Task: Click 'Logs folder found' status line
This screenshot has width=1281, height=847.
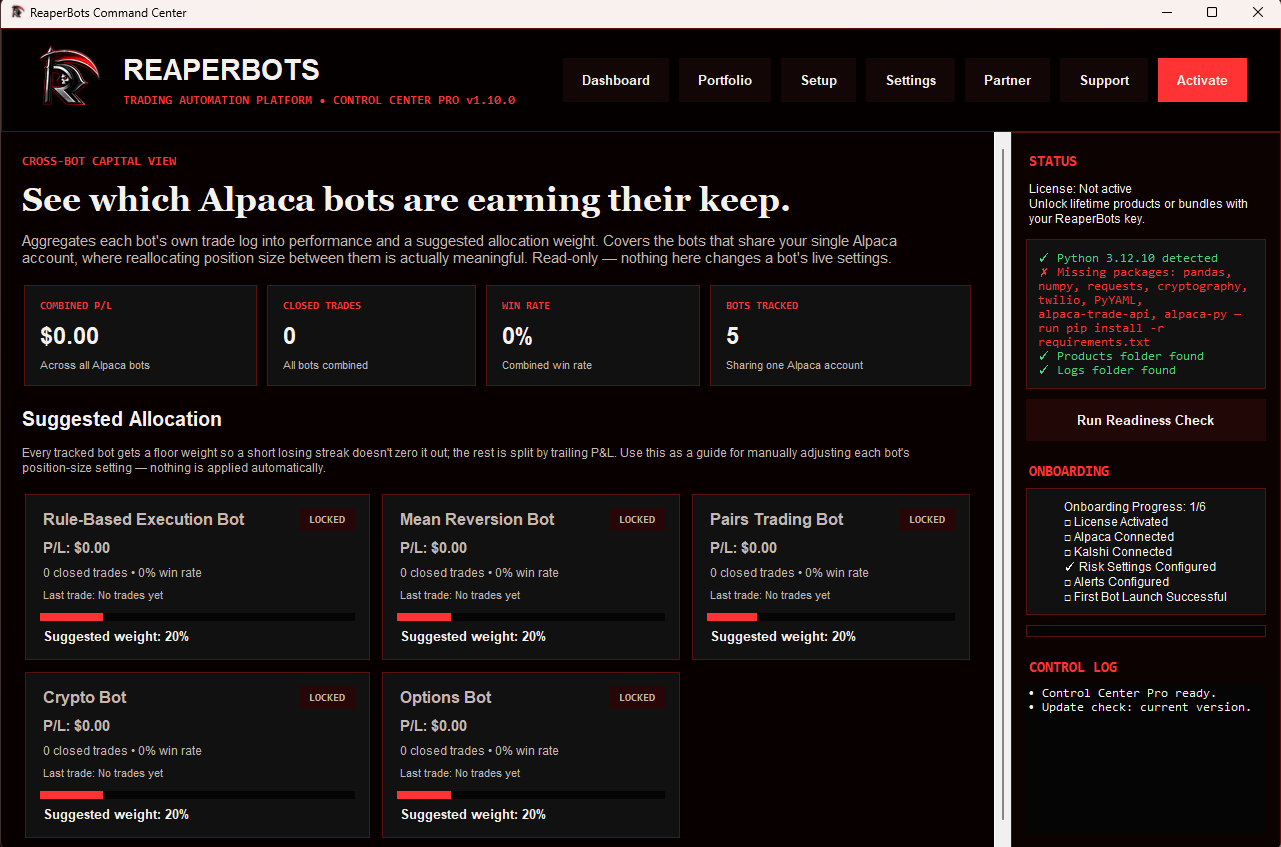Action: click(1107, 370)
